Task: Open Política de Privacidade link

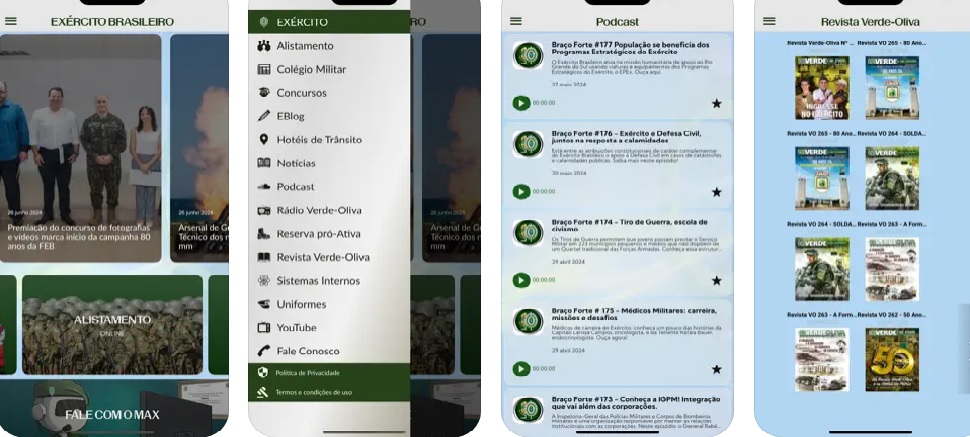Action: [x=307, y=373]
